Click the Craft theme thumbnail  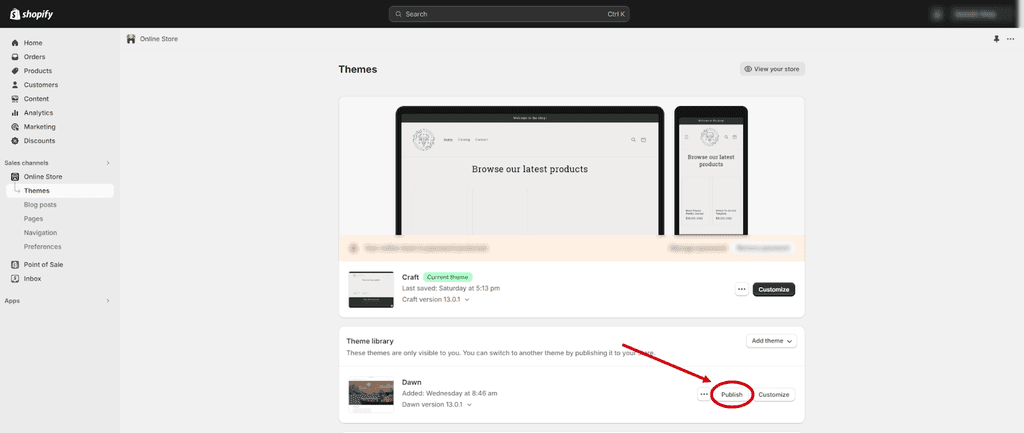[x=371, y=289]
